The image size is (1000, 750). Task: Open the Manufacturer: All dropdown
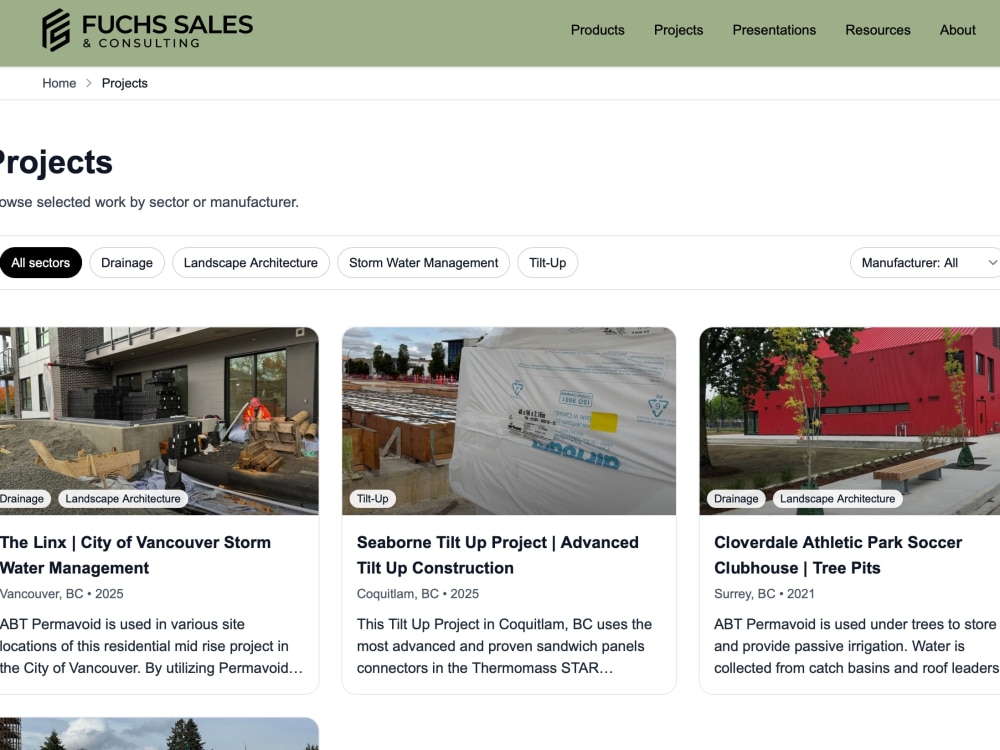[x=925, y=263]
